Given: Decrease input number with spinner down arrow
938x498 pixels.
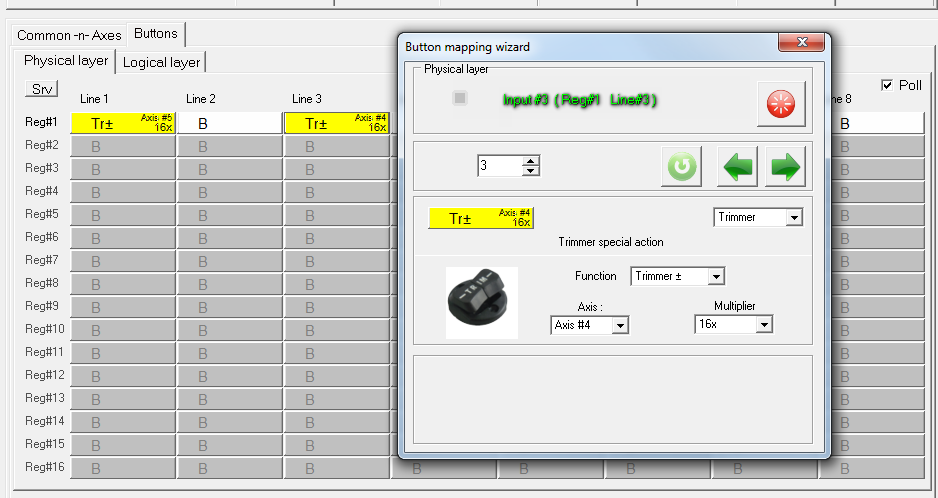Looking at the screenshot, I should (x=531, y=171).
